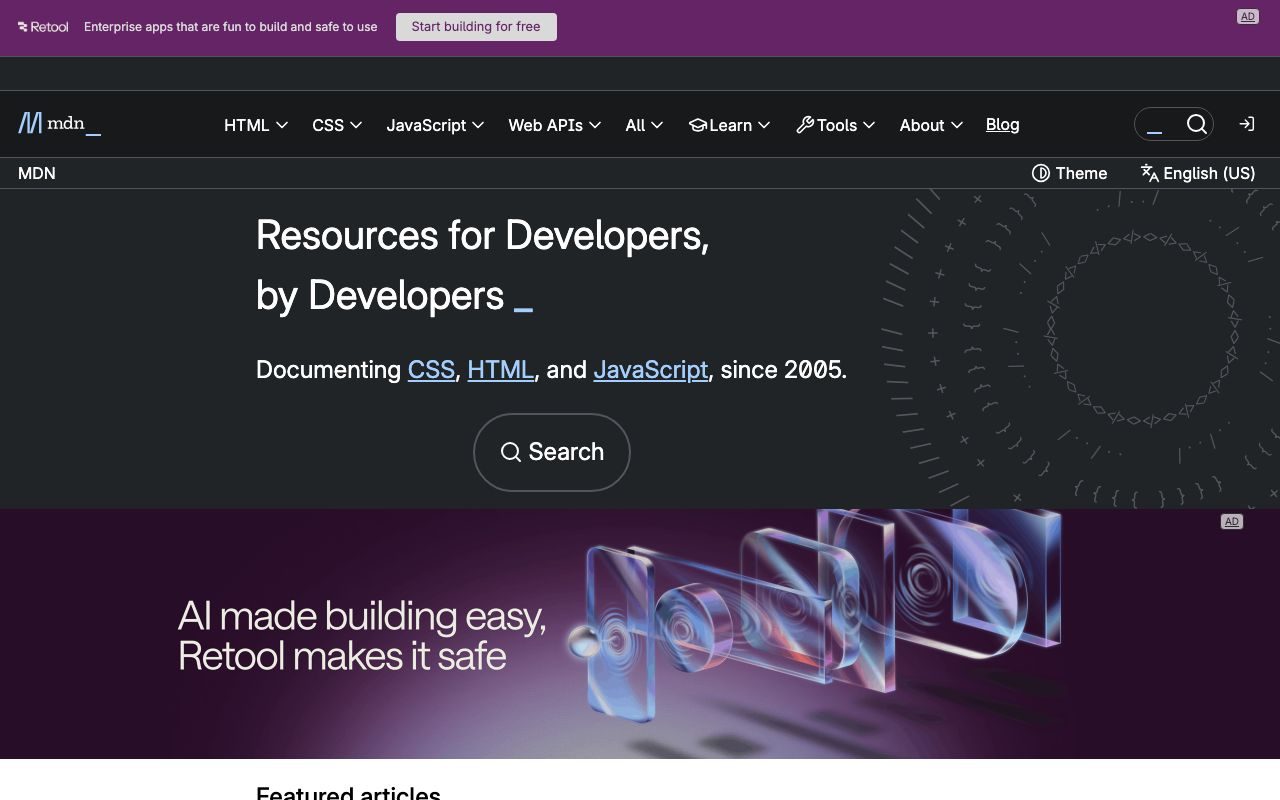The height and width of the screenshot is (800, 1280).
Task: Click the Retool AI building ad image
Action: (640, 634)
